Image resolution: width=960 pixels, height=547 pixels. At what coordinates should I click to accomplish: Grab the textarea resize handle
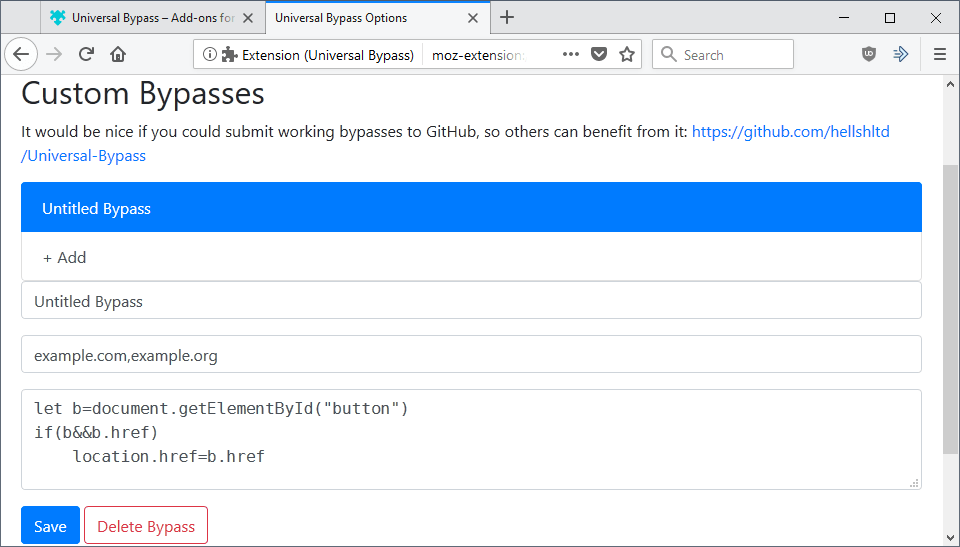(914, 483)
